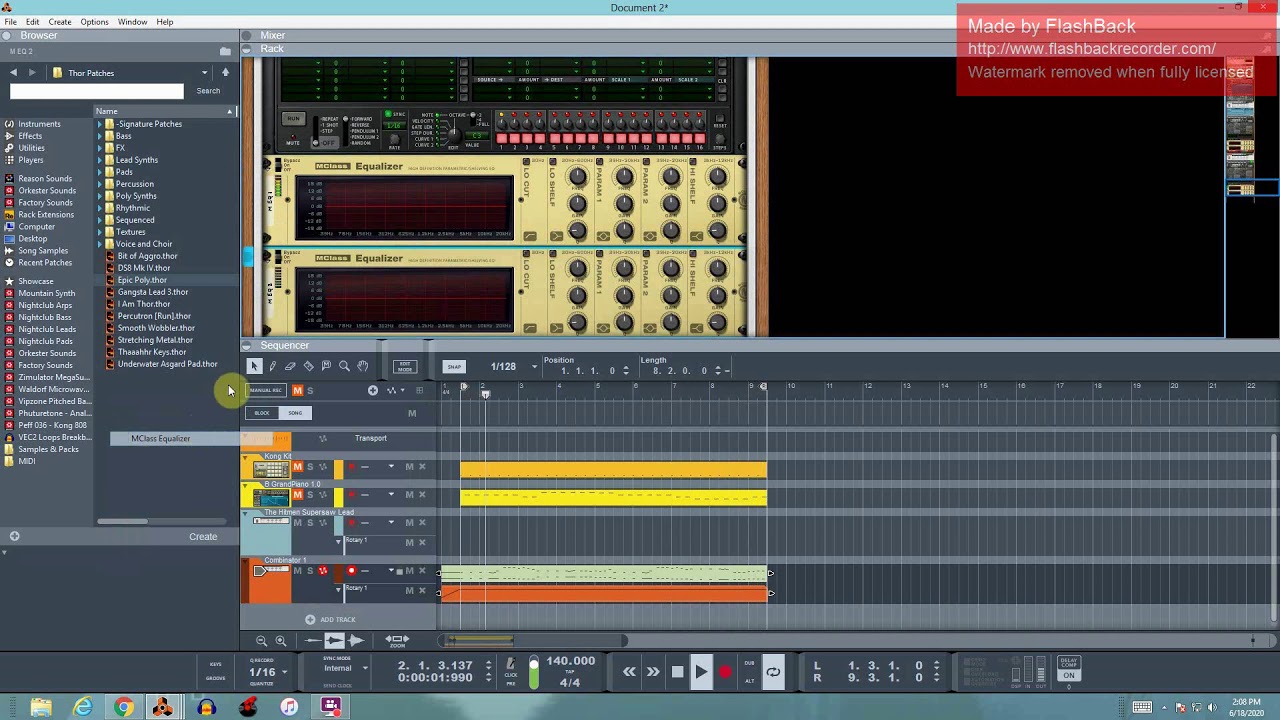Image resolution: width=1280 pixels, height=720 pixels.
Task: Click the browser folder icon near M EQ 2
Action: click(x=225, y=51)
